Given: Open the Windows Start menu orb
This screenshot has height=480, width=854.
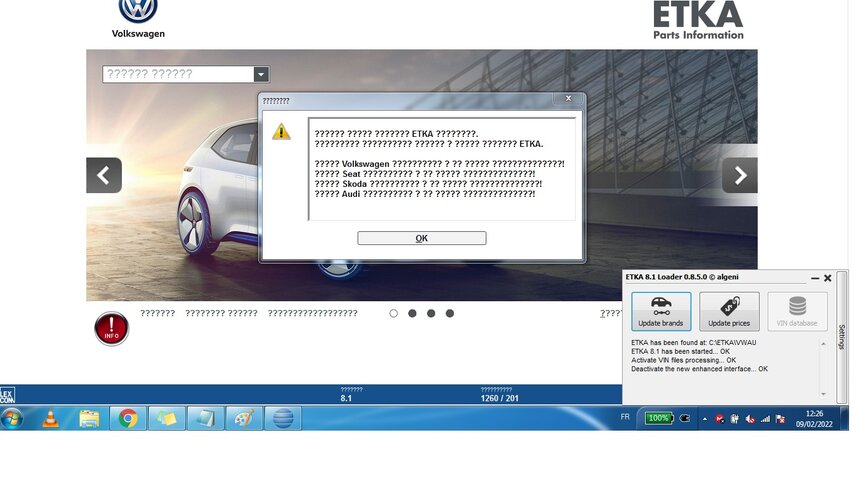Looking at the screenshot, I should tap(12, 418).
